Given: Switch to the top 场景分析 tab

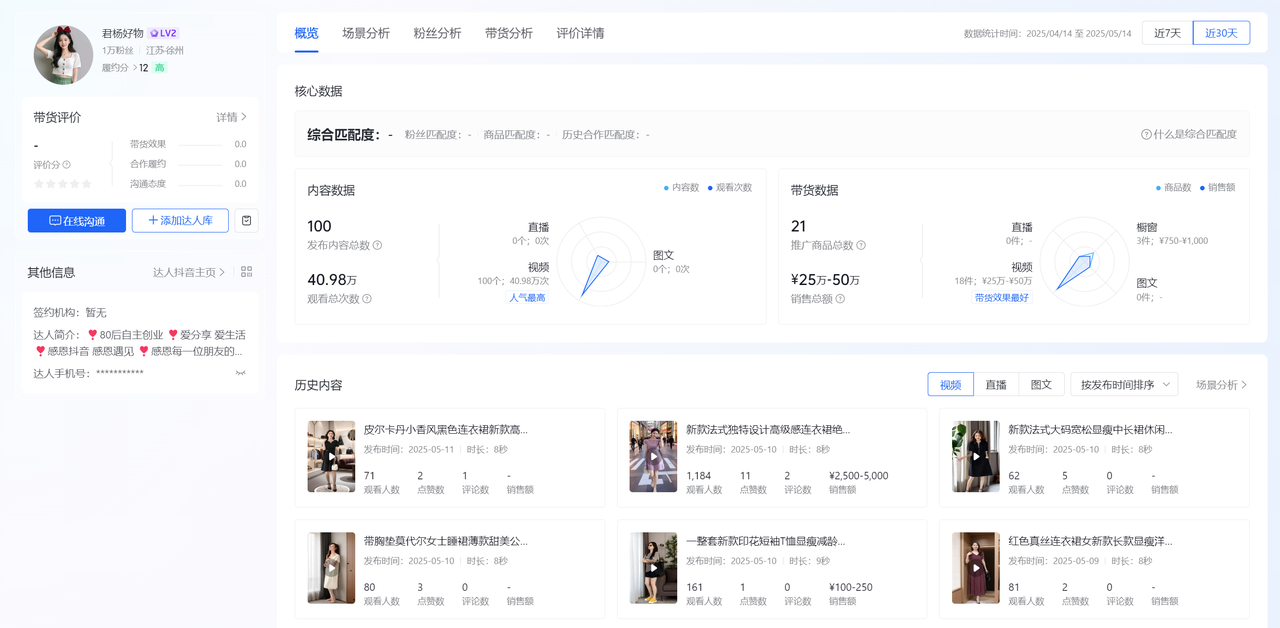Looking at the screenshot, I should 366,33.
